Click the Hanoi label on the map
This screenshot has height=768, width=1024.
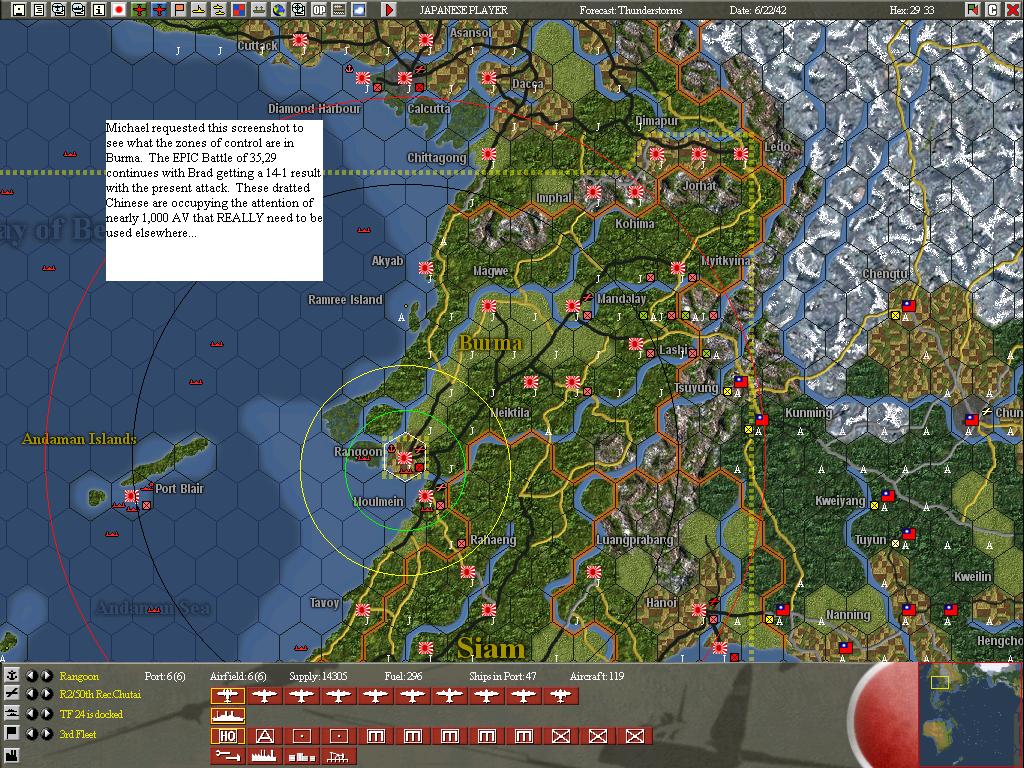[x=661, y=602]
